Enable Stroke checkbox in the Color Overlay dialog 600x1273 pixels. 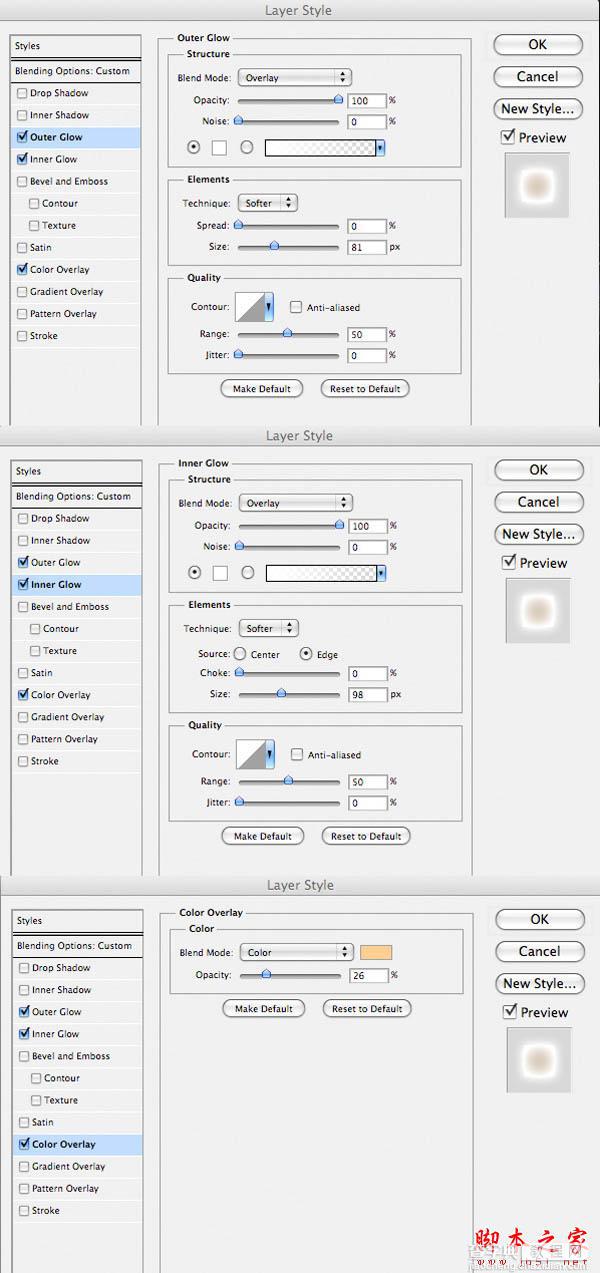click(24, 1210)
